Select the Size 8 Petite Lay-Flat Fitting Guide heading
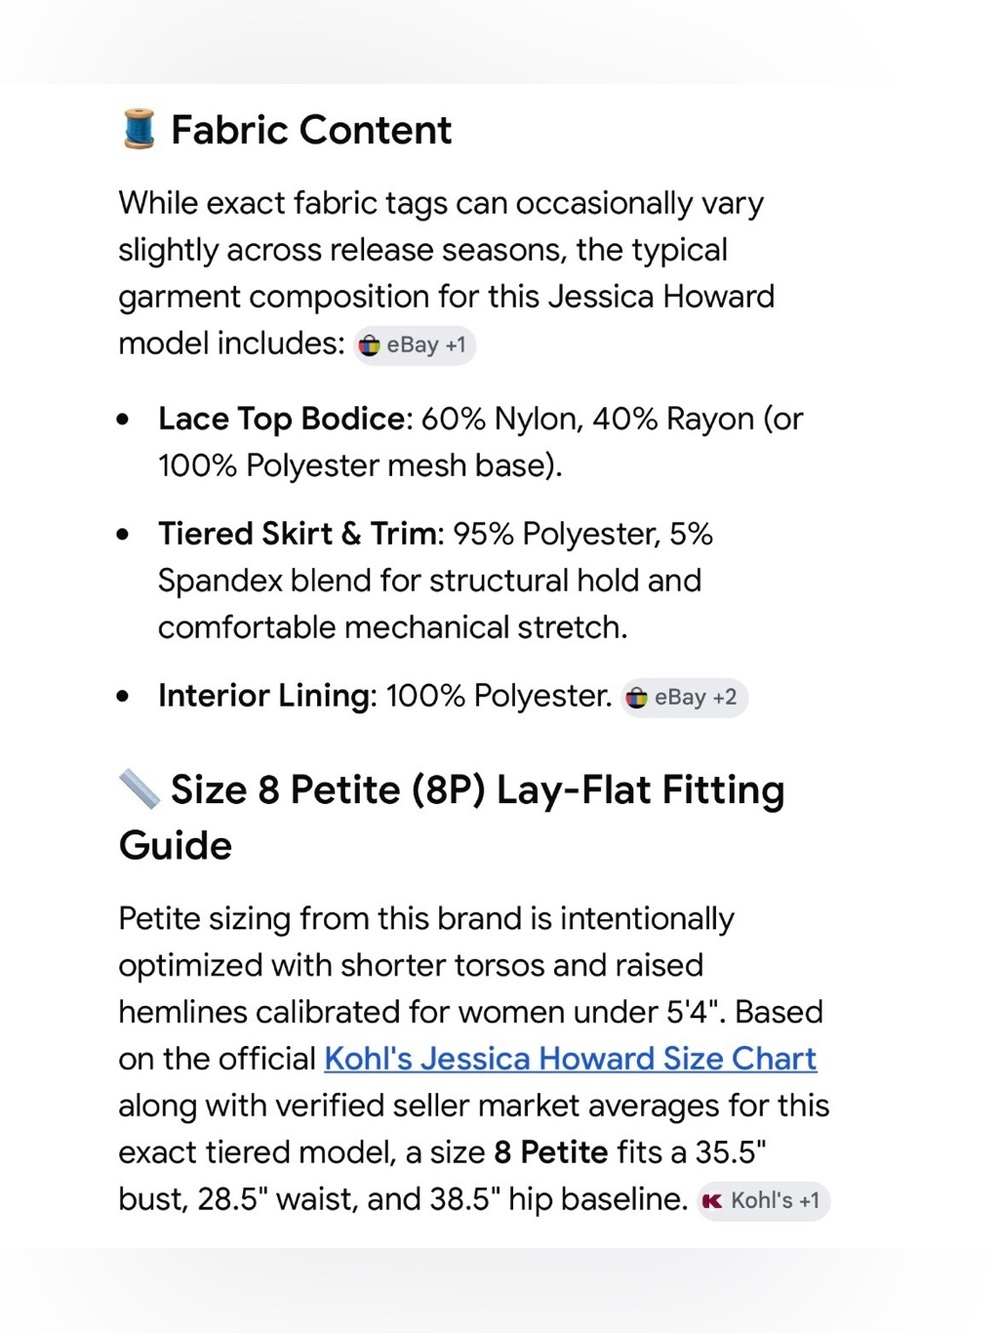 click(451, 817)
